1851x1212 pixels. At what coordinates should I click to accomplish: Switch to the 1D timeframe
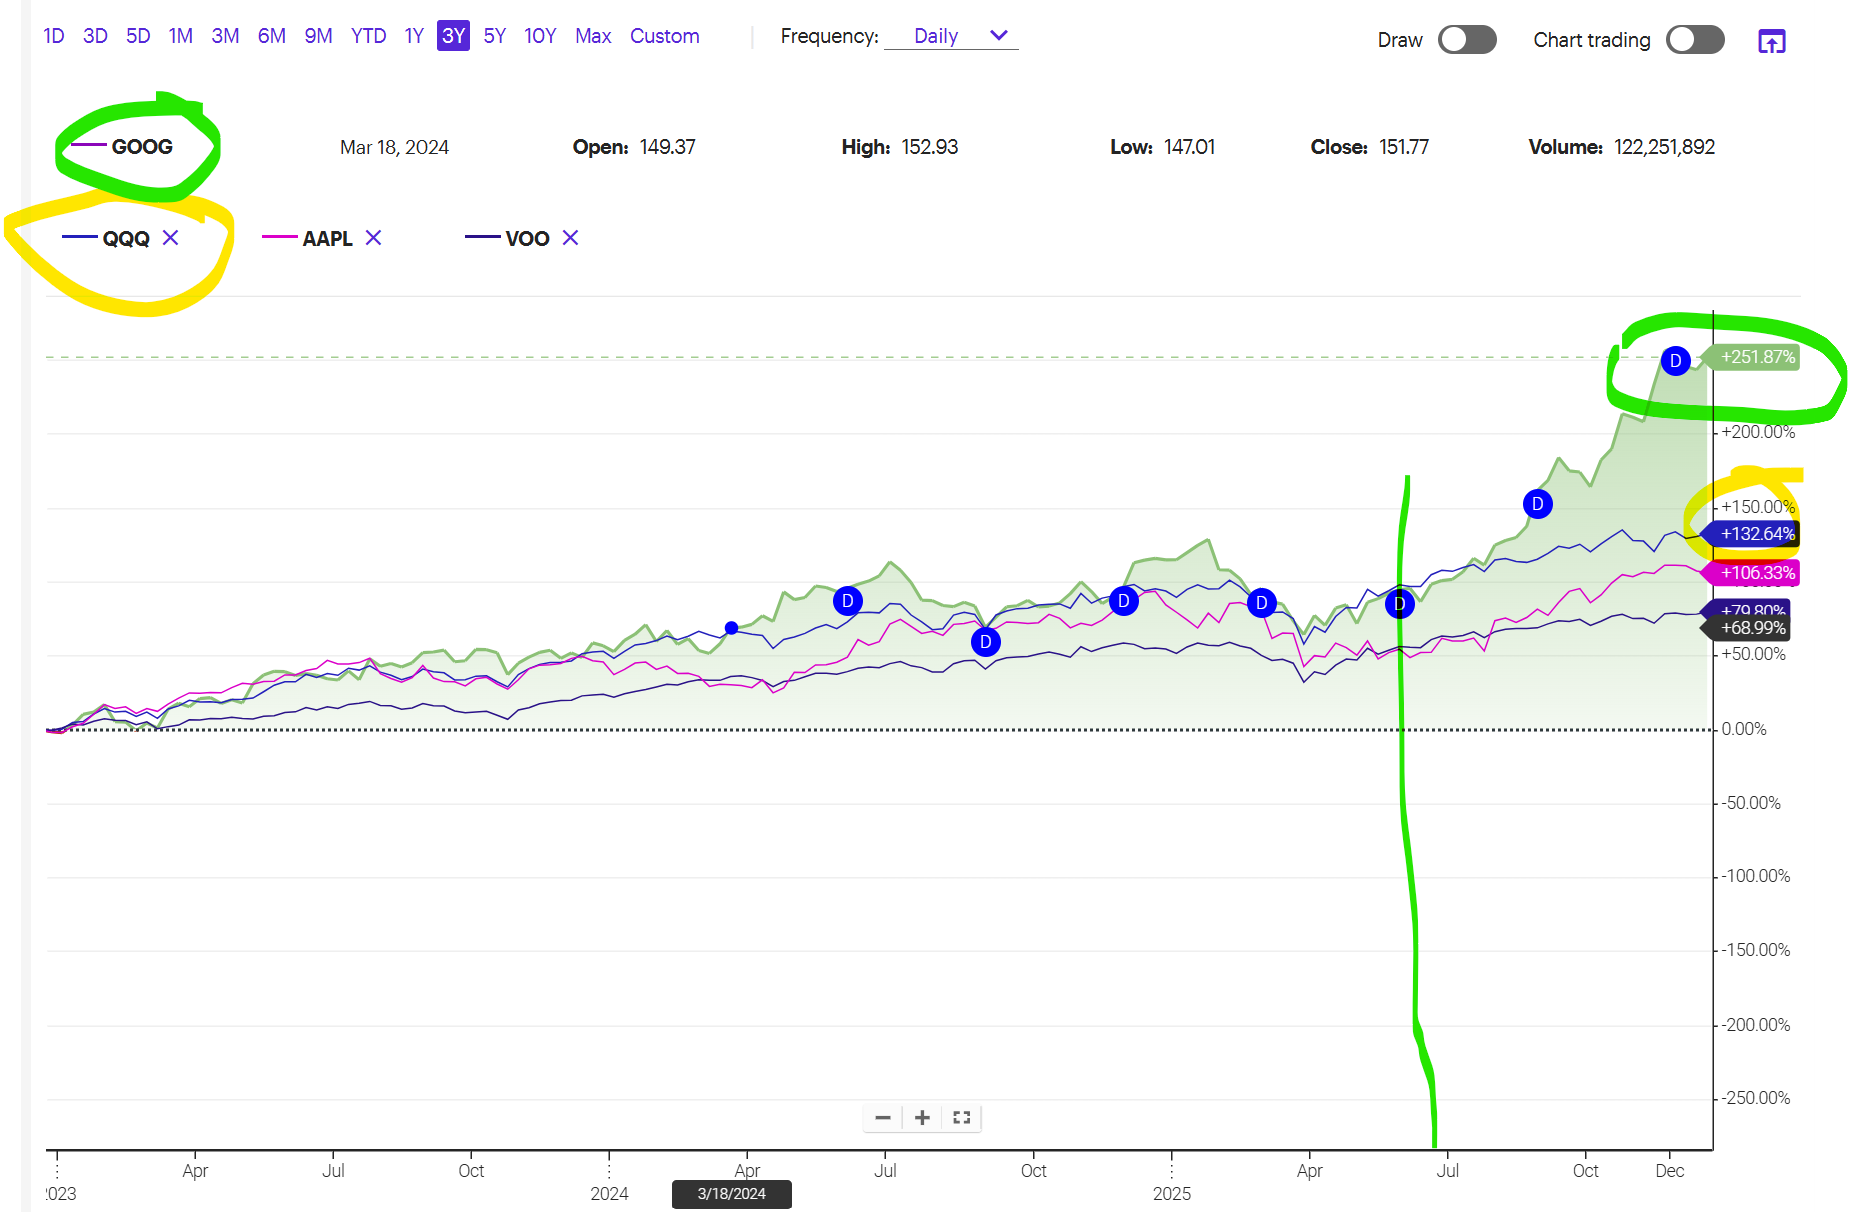coord(53,36)
